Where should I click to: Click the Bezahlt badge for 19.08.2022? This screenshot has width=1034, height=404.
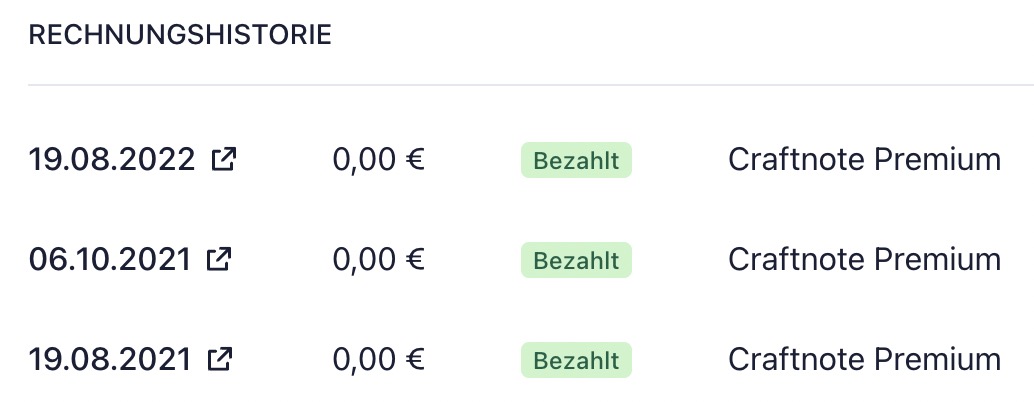(x=576, y=160)
